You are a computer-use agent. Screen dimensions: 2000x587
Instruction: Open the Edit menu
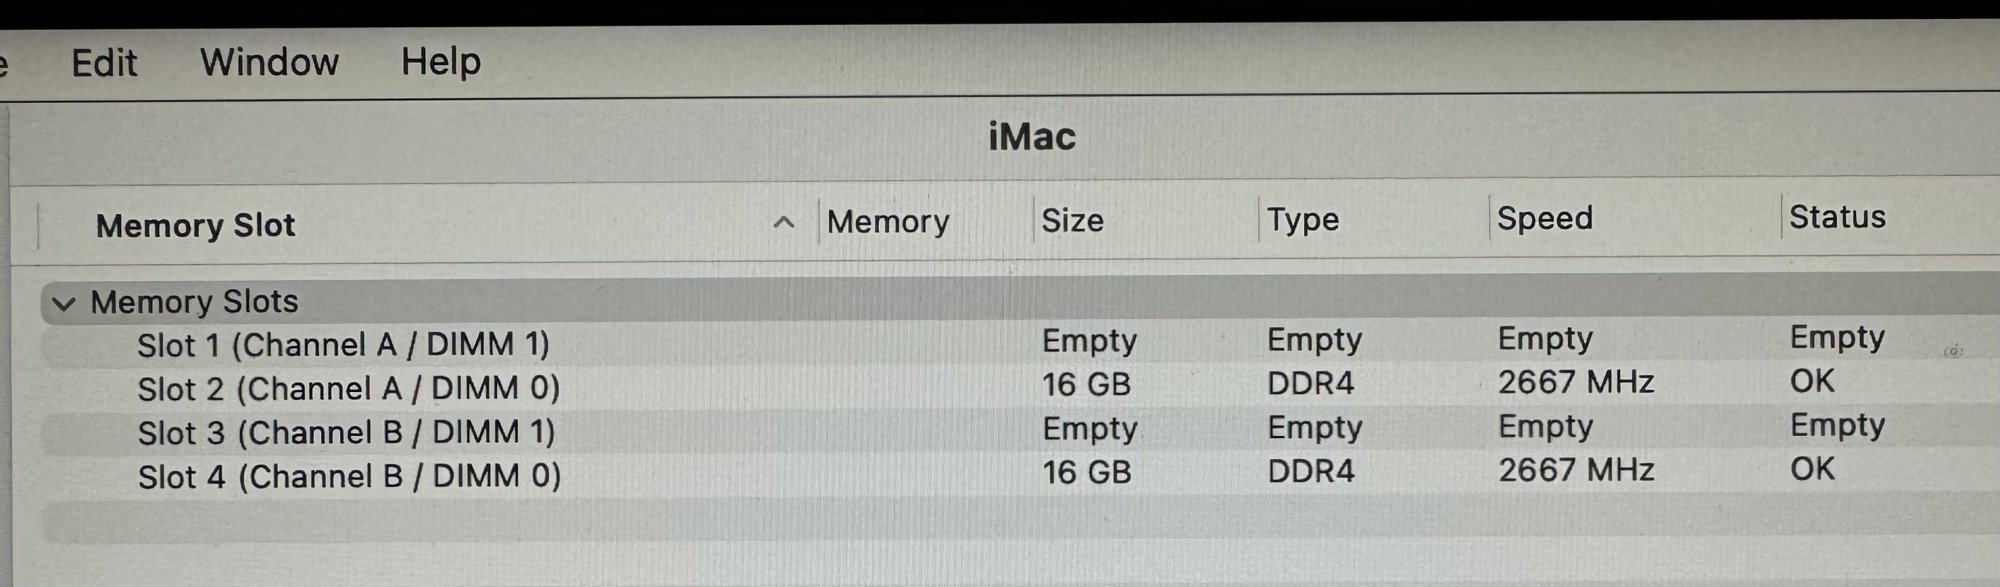(x=104, y=63)
